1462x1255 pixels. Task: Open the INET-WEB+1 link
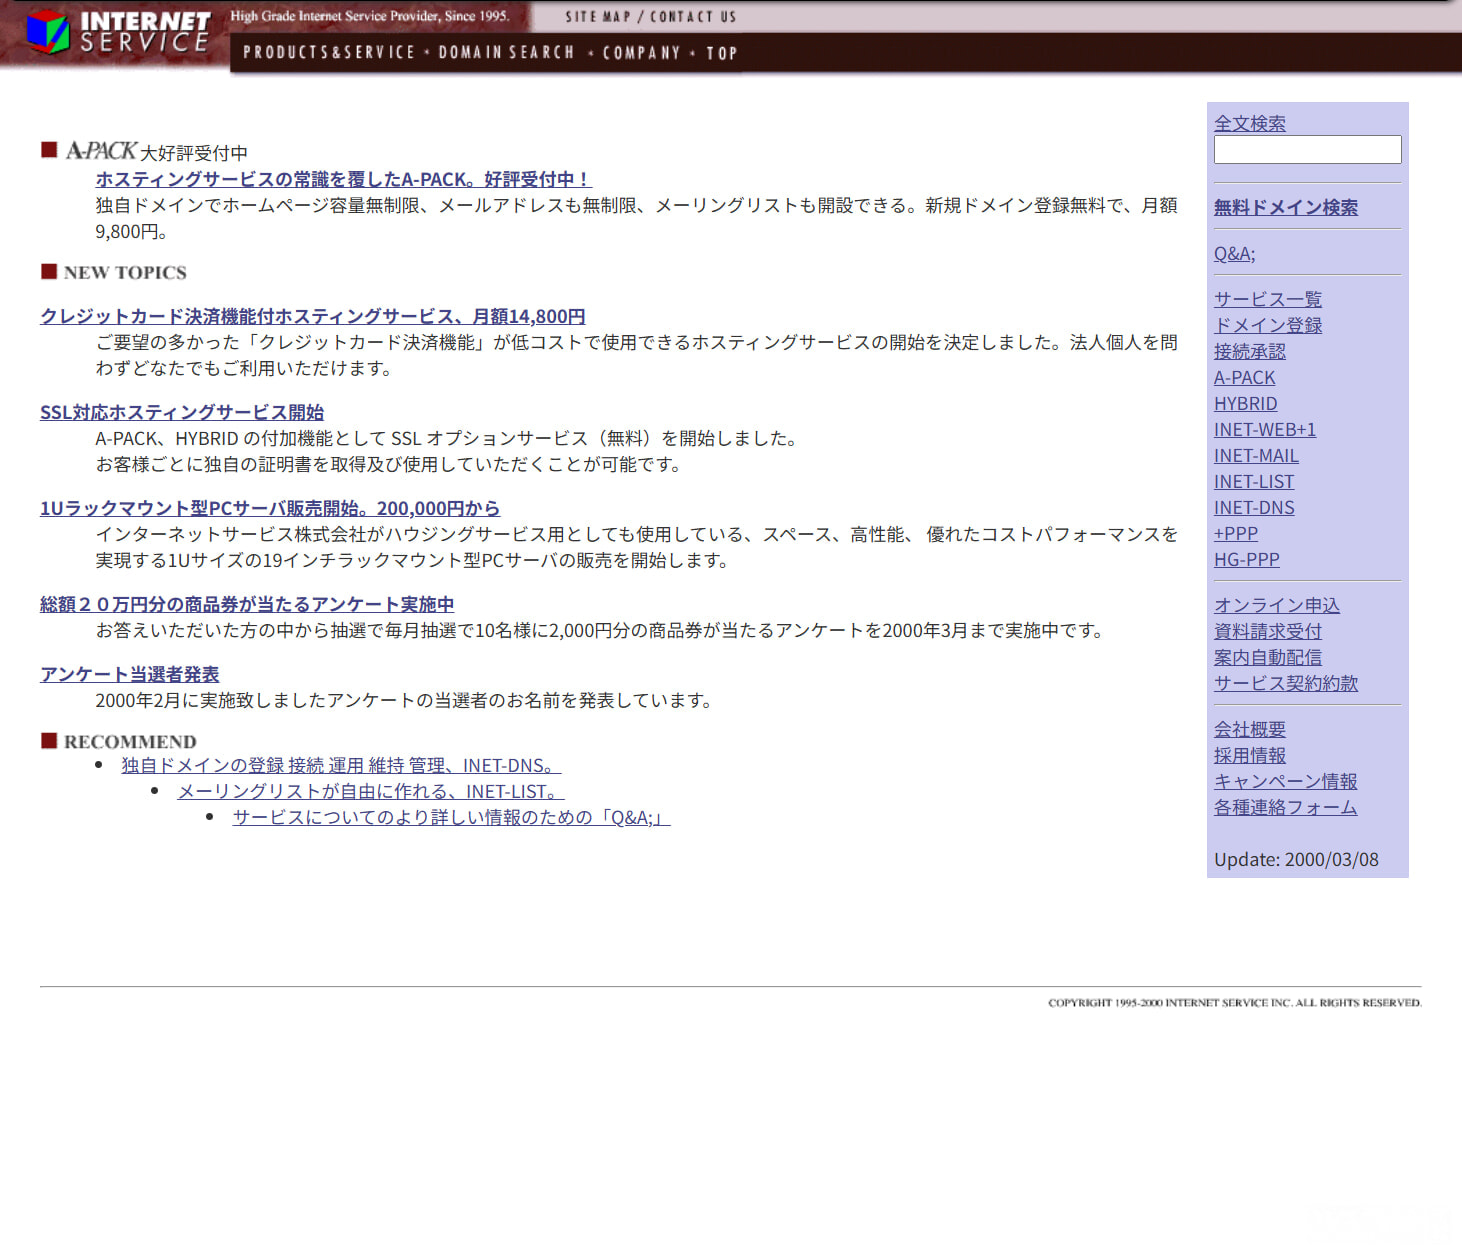tap(1265, 429)
